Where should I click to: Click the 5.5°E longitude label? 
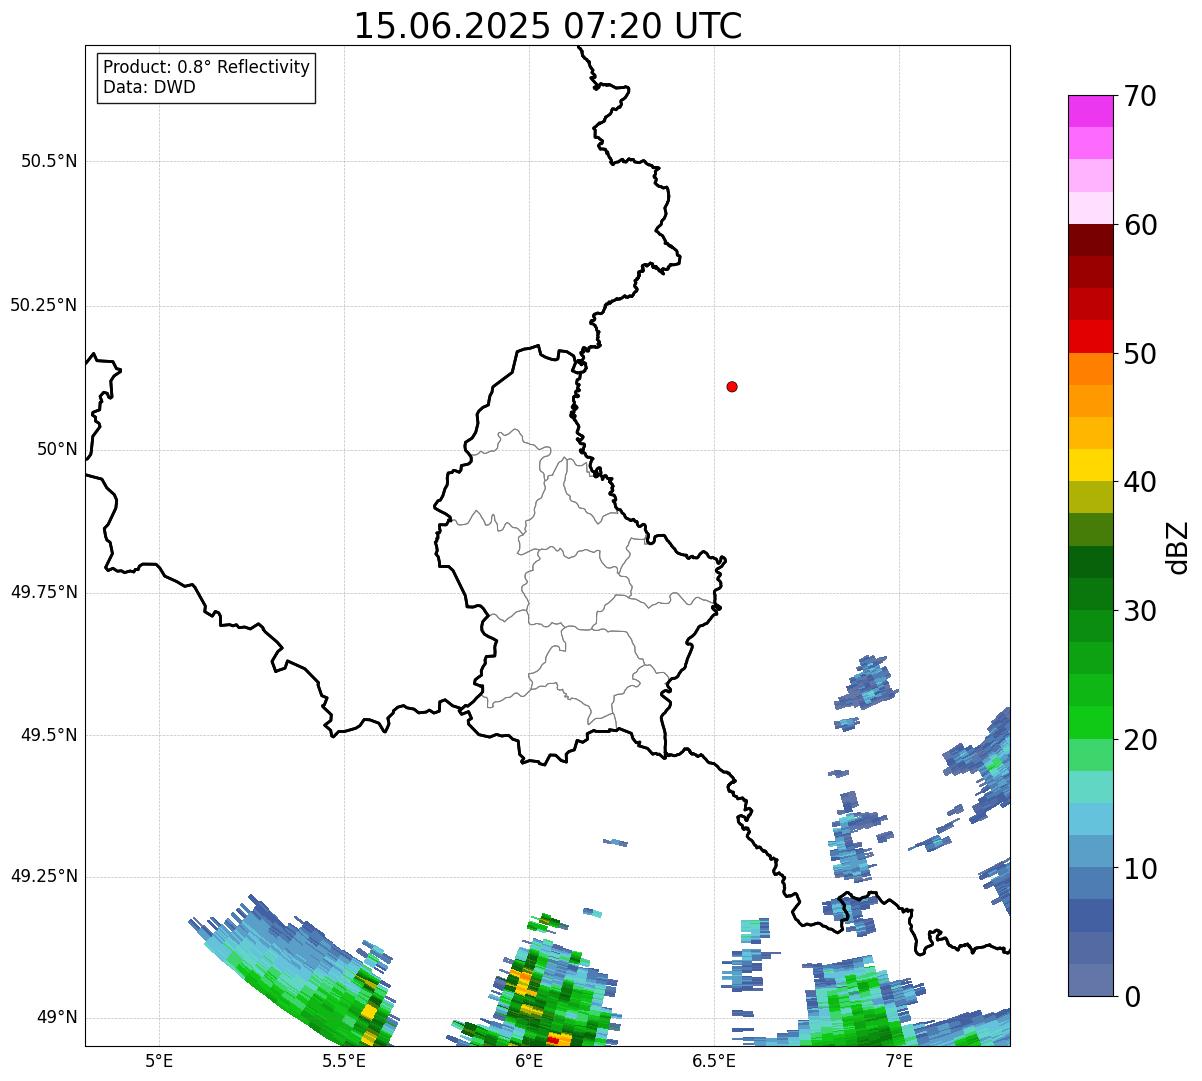pyautogui.click(x=344, y=1060)
